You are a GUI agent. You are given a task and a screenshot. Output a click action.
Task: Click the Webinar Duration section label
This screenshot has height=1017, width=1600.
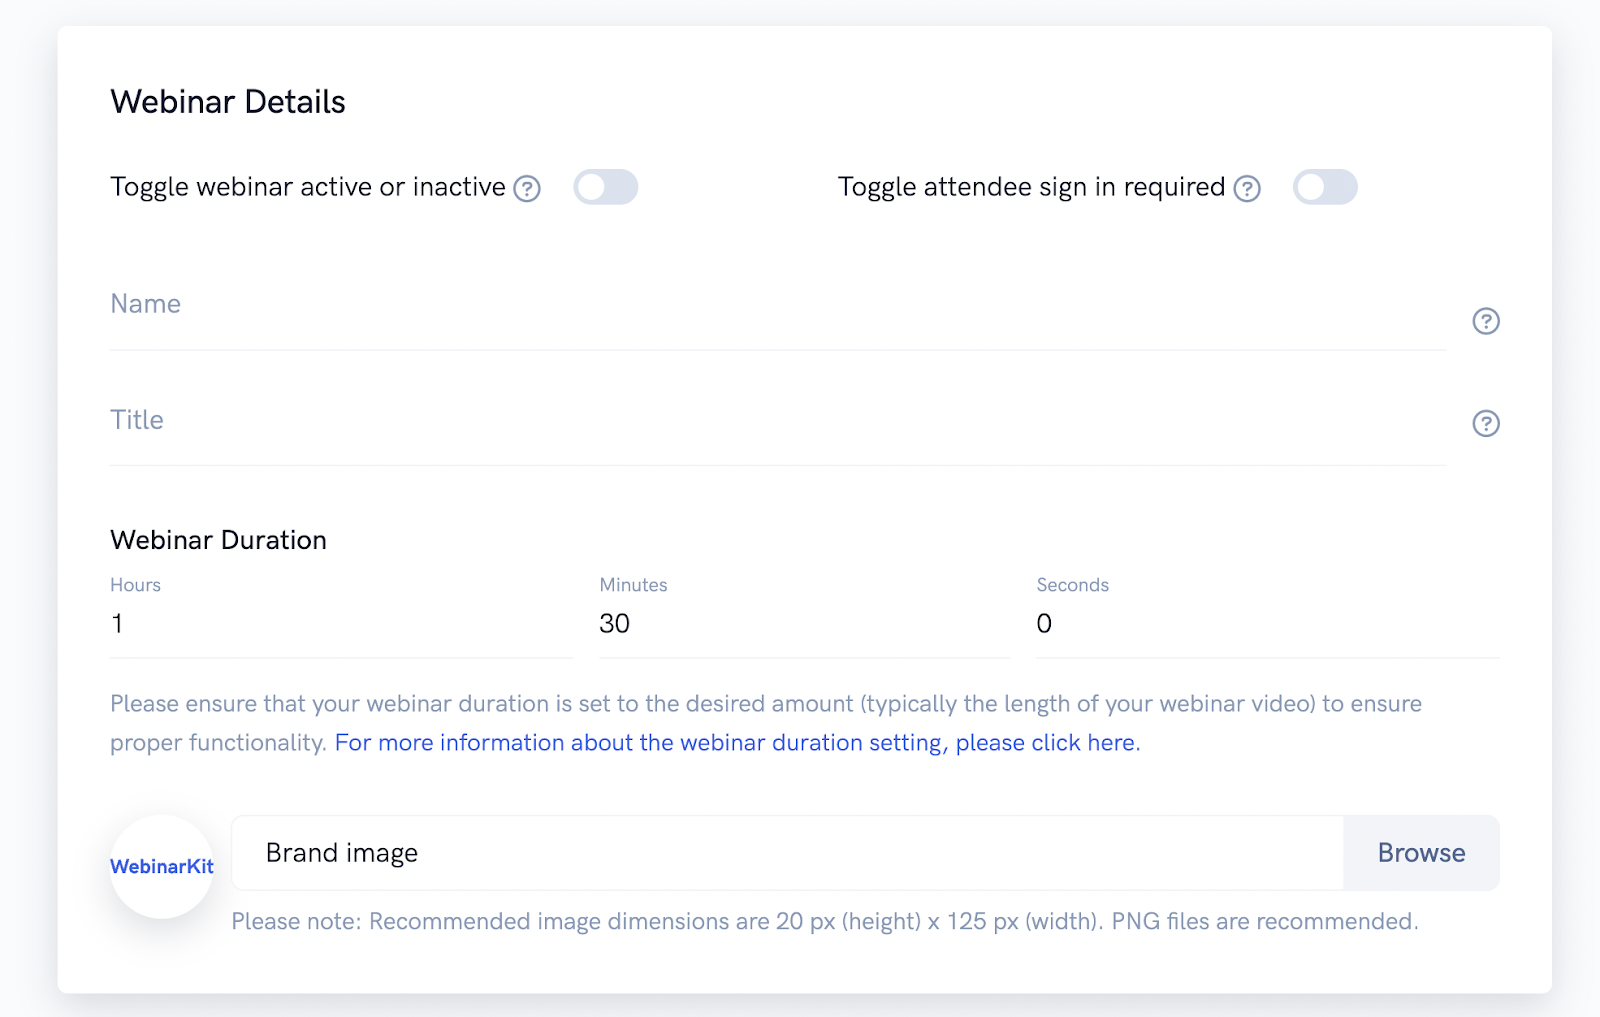(x=219, y=540)
